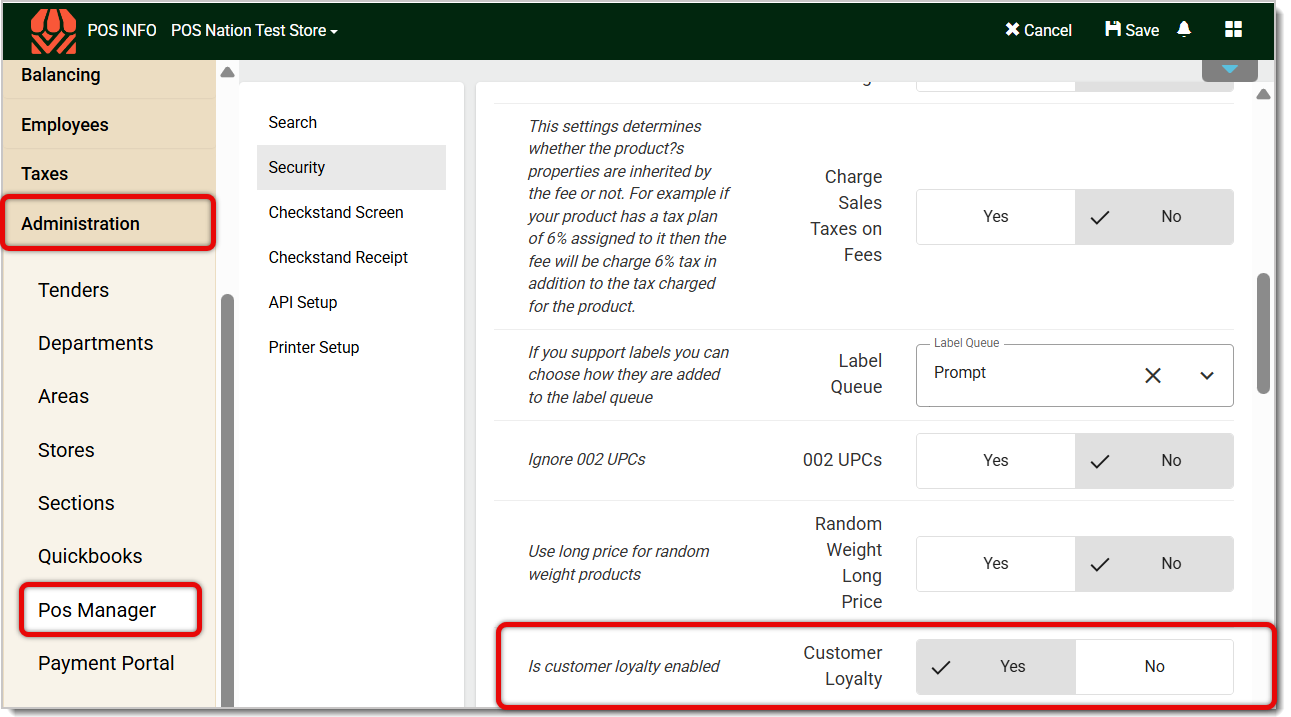Open the apps grid icon

[x=1233, y=29]
